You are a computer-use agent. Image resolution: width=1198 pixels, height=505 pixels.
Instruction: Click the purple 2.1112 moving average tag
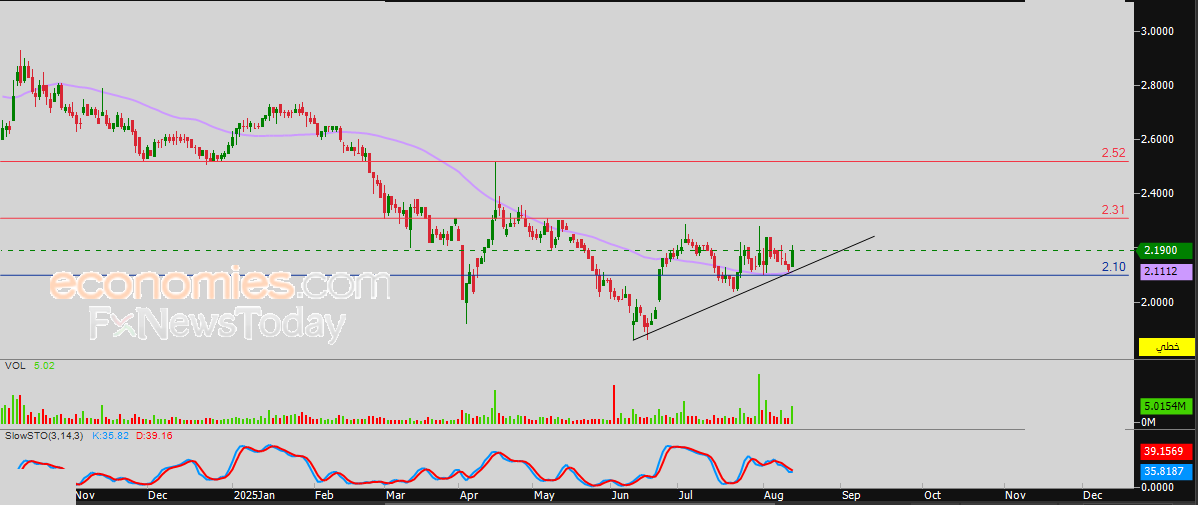click(x=1166, y=271)
